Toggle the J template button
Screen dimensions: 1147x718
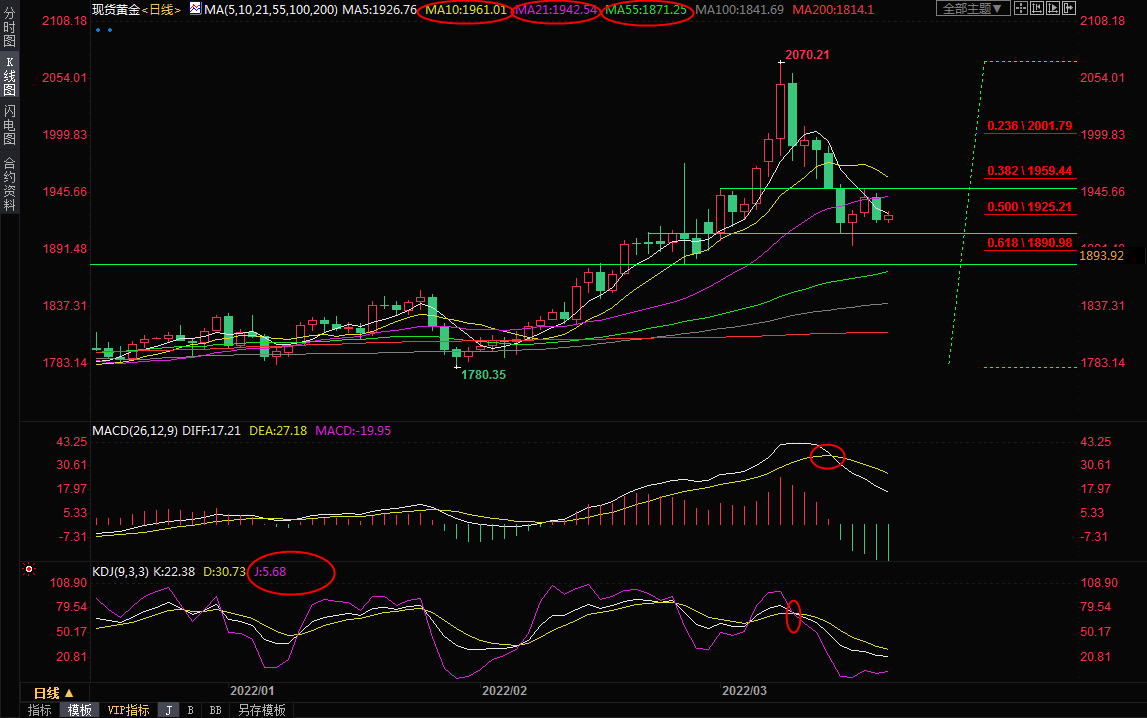168,710
